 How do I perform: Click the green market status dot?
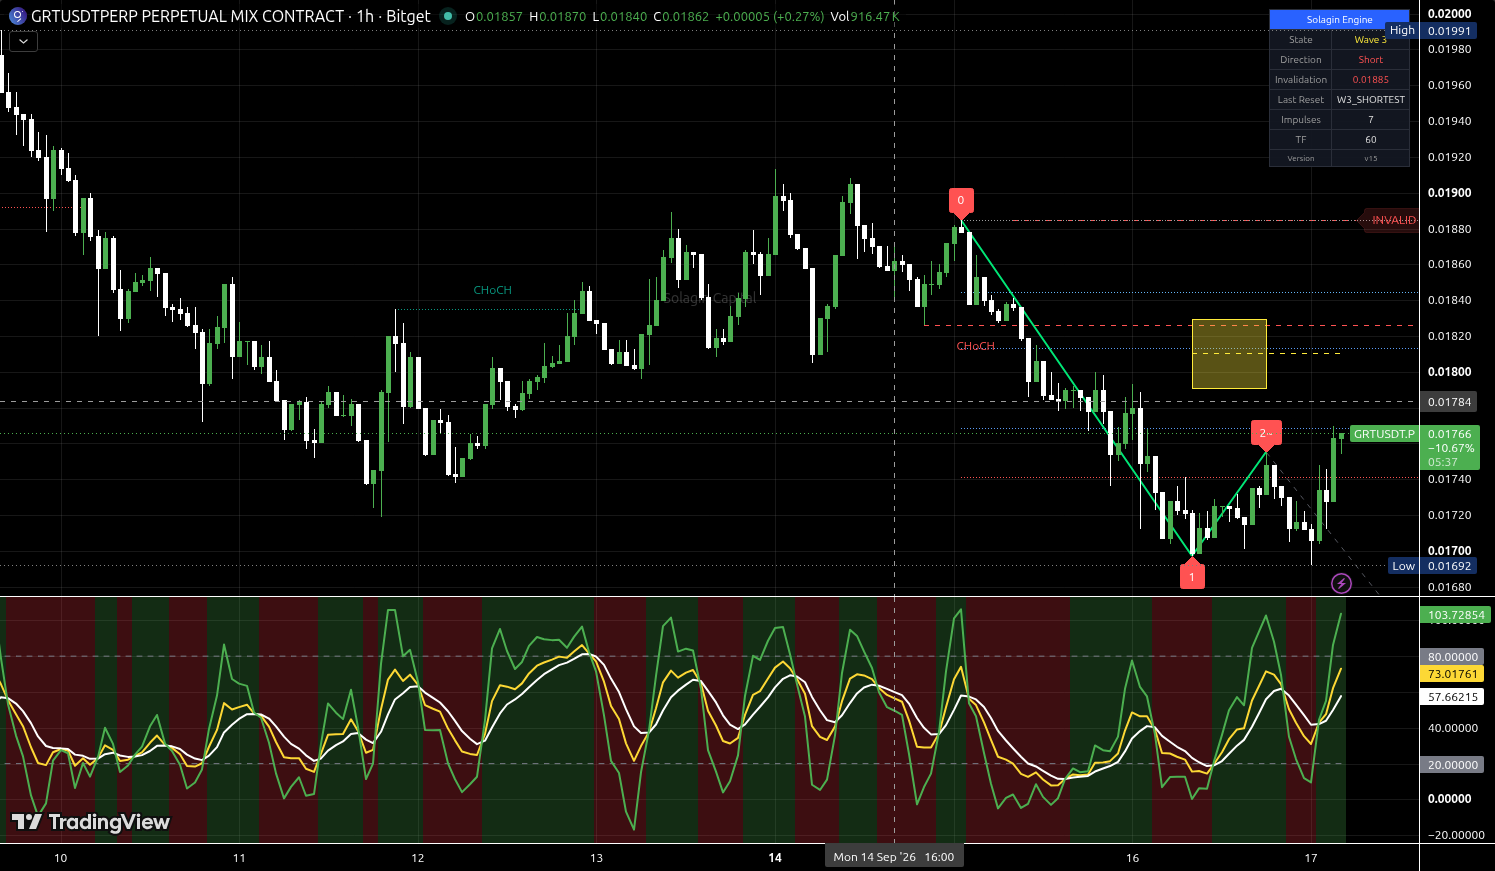point(447,16)
